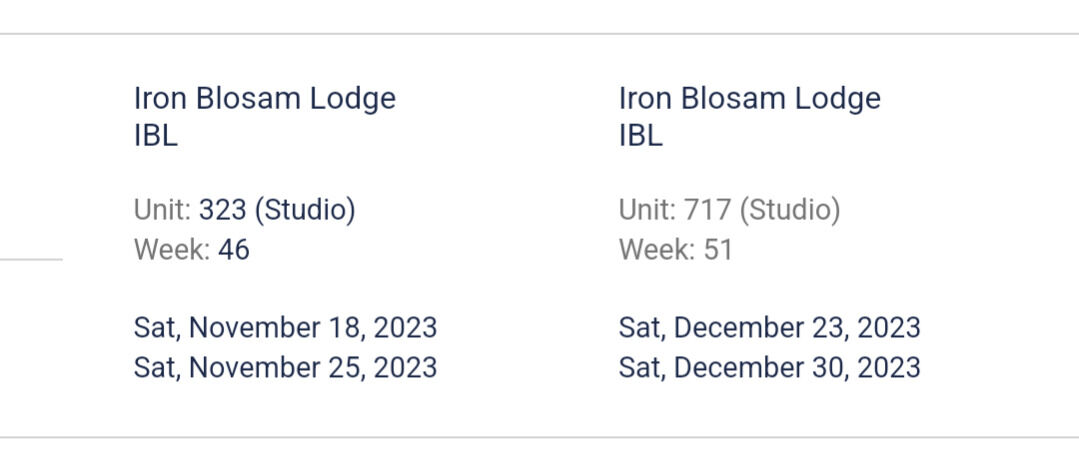Click the (Studio) label beside unit 717

[x=790, y=210]
